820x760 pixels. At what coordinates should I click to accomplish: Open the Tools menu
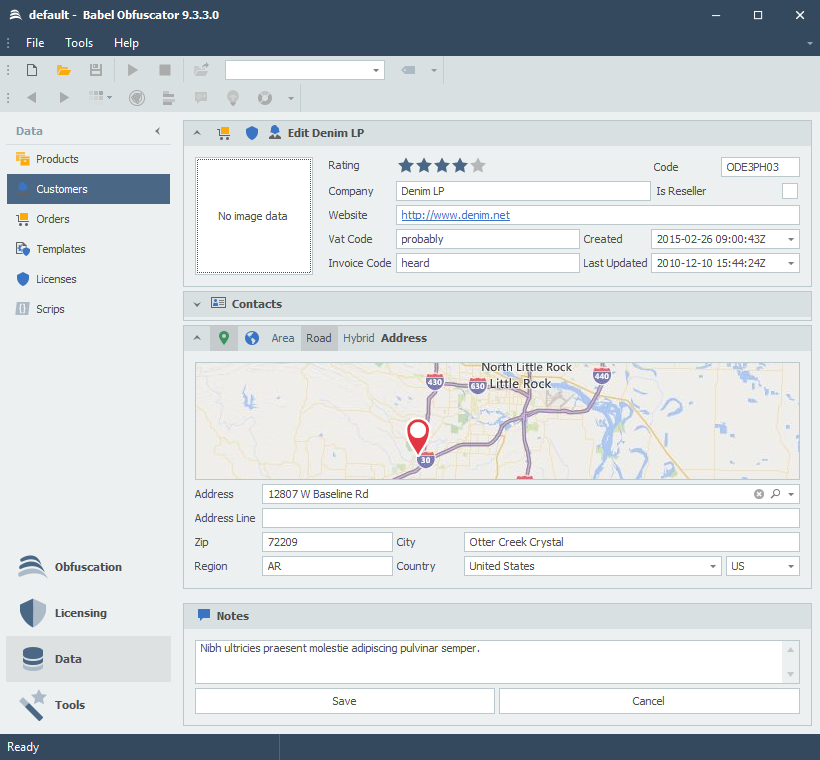coord(79,43)
